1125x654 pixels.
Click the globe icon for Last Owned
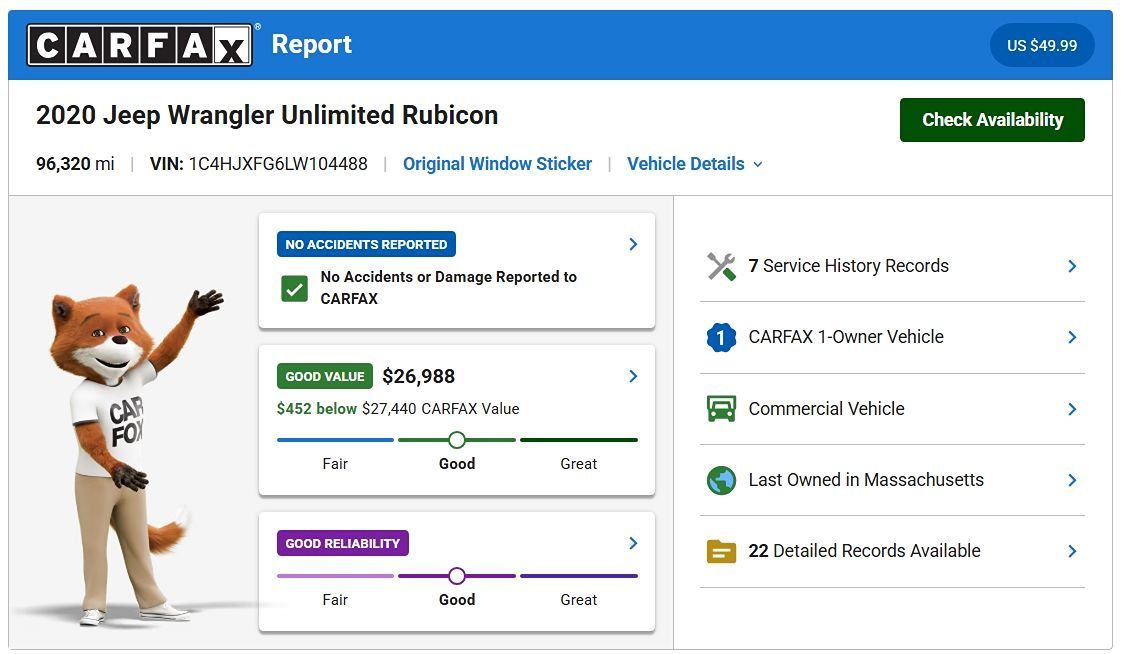pos(721,480)
